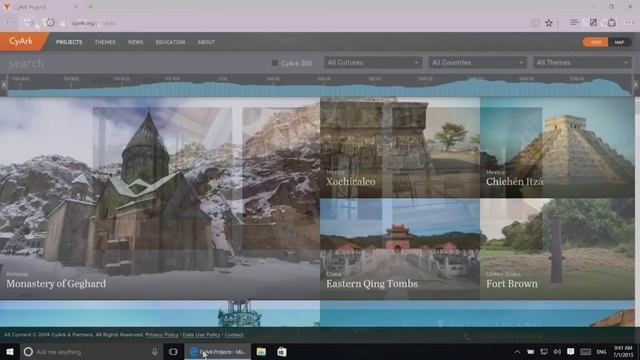Open File Explorer from the taskbar

261,351
